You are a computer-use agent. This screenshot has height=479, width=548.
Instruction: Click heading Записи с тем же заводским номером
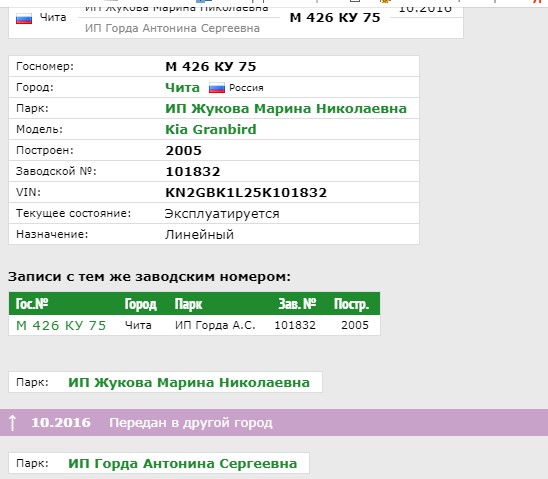[150, 277]
